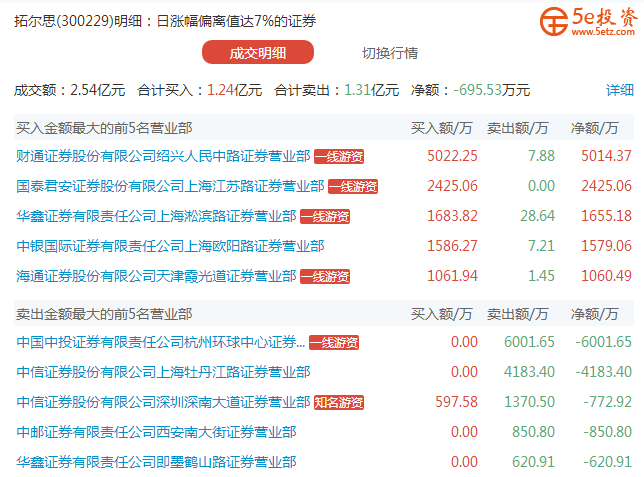Click sell amount 6001.65

529,342
